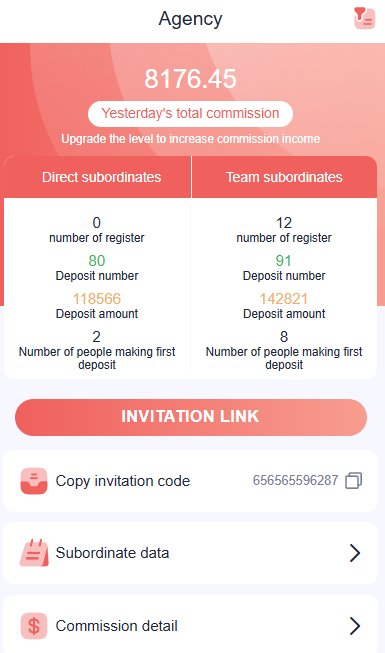Click team Deposit amount value 142821
The image size is (385, 653).
(x=284, y=299)
